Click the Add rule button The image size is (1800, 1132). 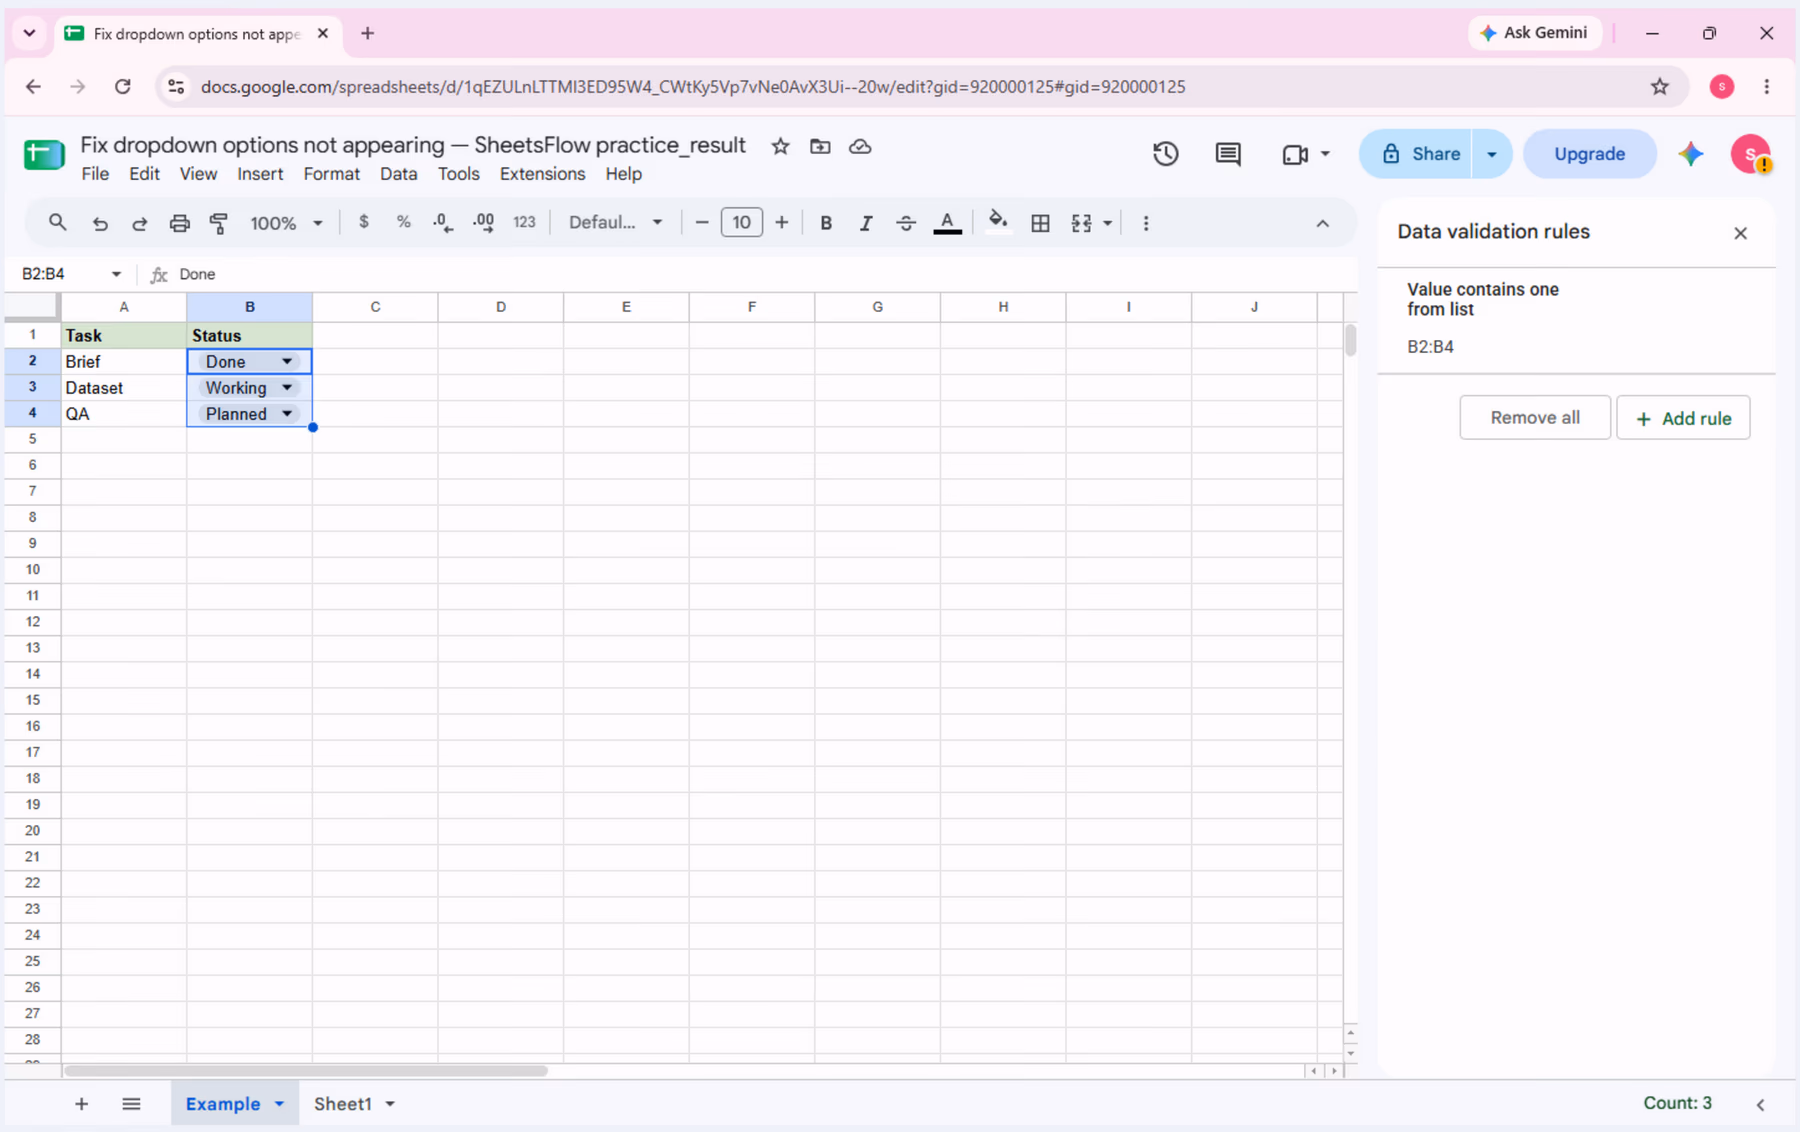[1683, 418]
